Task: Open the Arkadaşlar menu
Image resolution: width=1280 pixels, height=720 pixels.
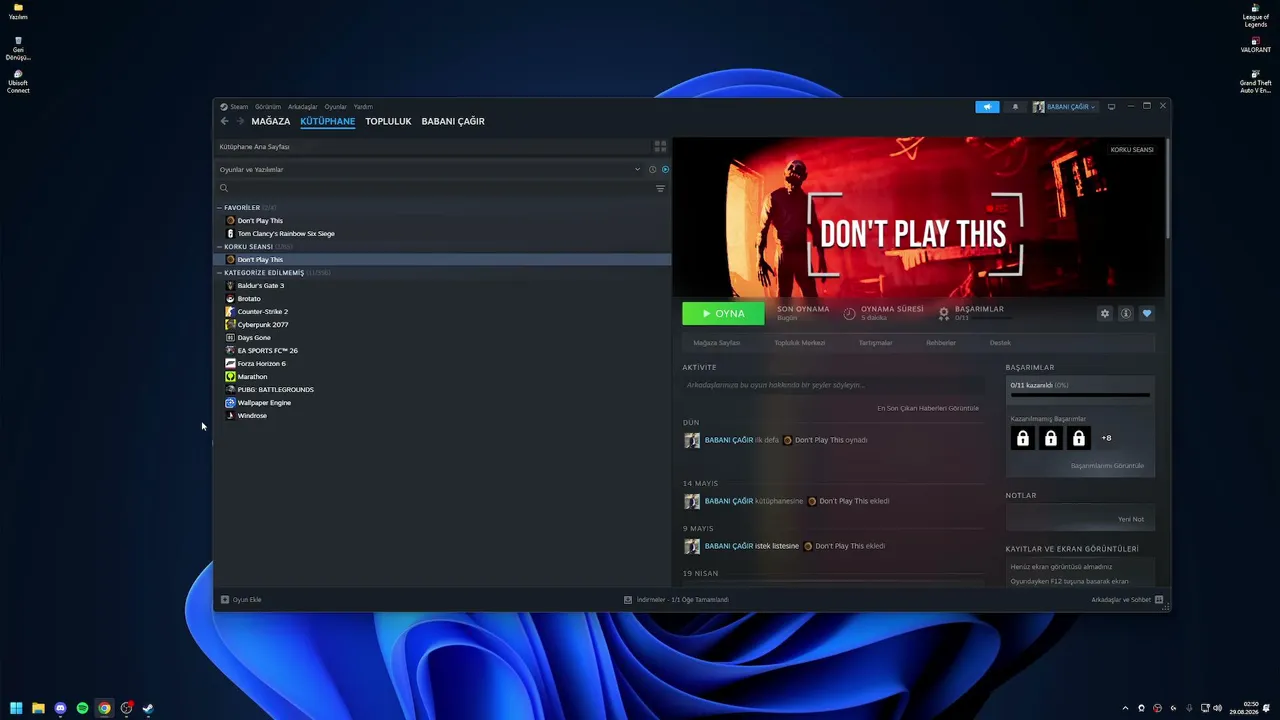Action: pyautogui.click(x=303, y=107)
